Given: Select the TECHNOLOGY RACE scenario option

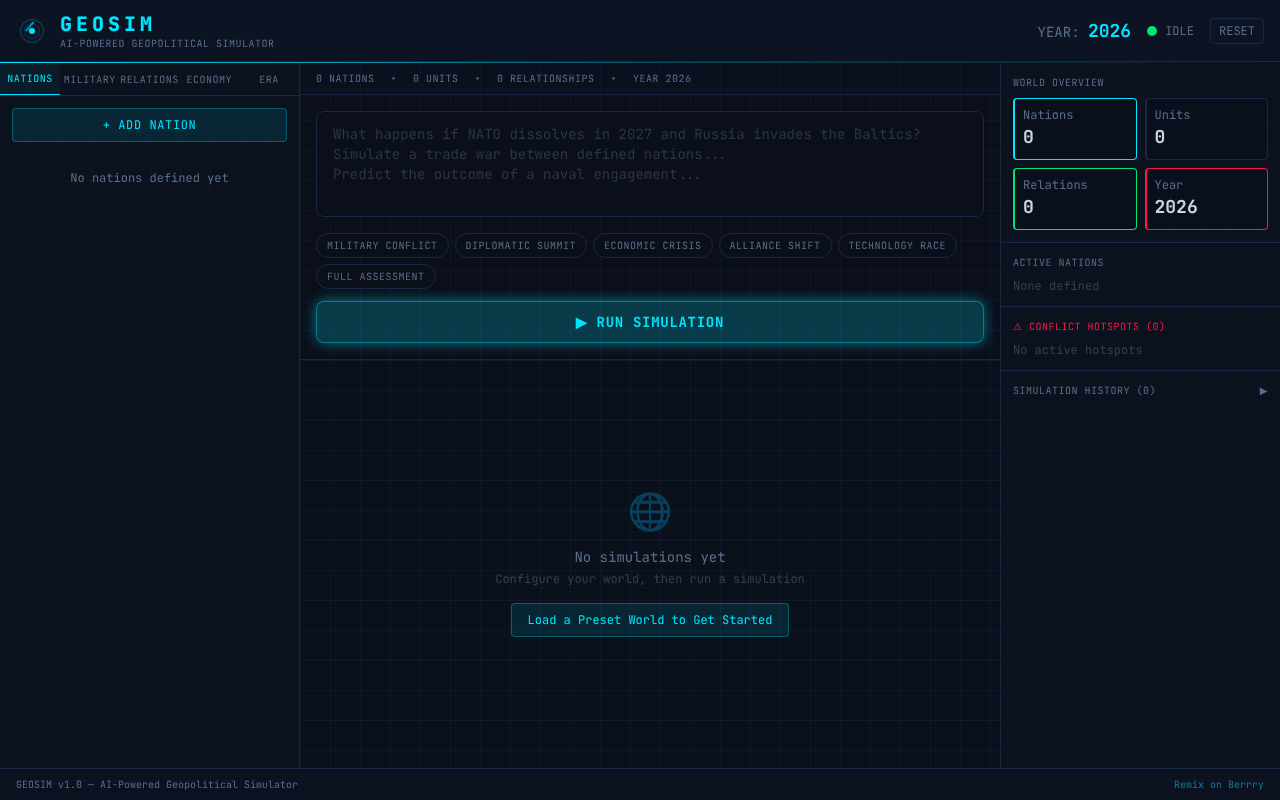Looking at the screenshot, I should 897,245.
